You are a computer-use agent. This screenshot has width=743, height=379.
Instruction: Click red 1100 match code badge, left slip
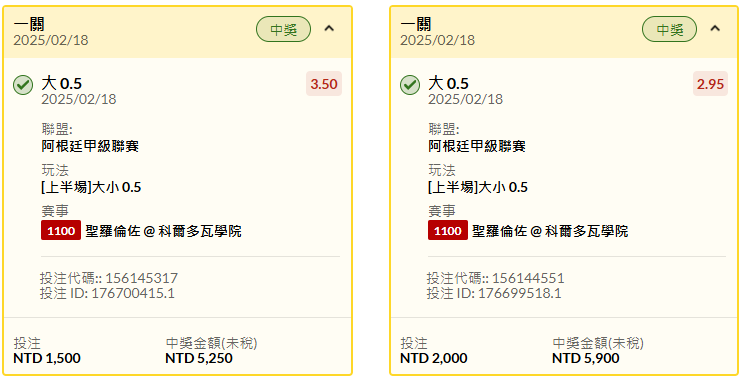click(61, 231)
